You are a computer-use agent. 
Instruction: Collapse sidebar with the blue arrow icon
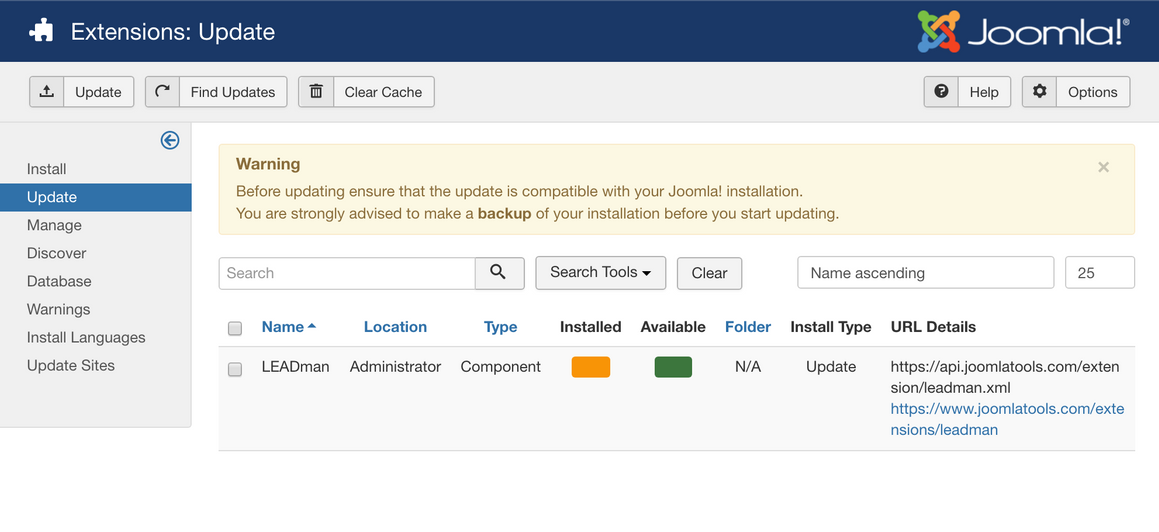[170, 140]
